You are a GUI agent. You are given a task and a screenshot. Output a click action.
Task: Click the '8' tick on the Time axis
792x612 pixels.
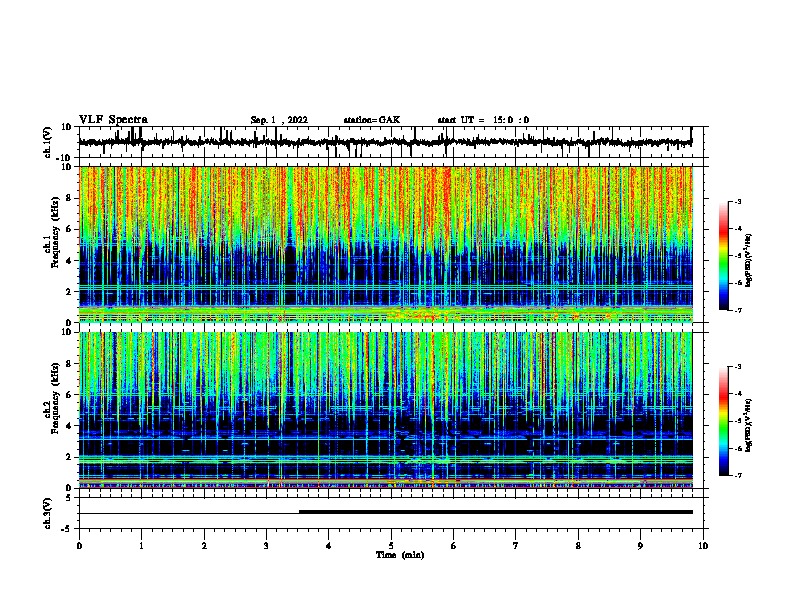click(x=578, y=545)
